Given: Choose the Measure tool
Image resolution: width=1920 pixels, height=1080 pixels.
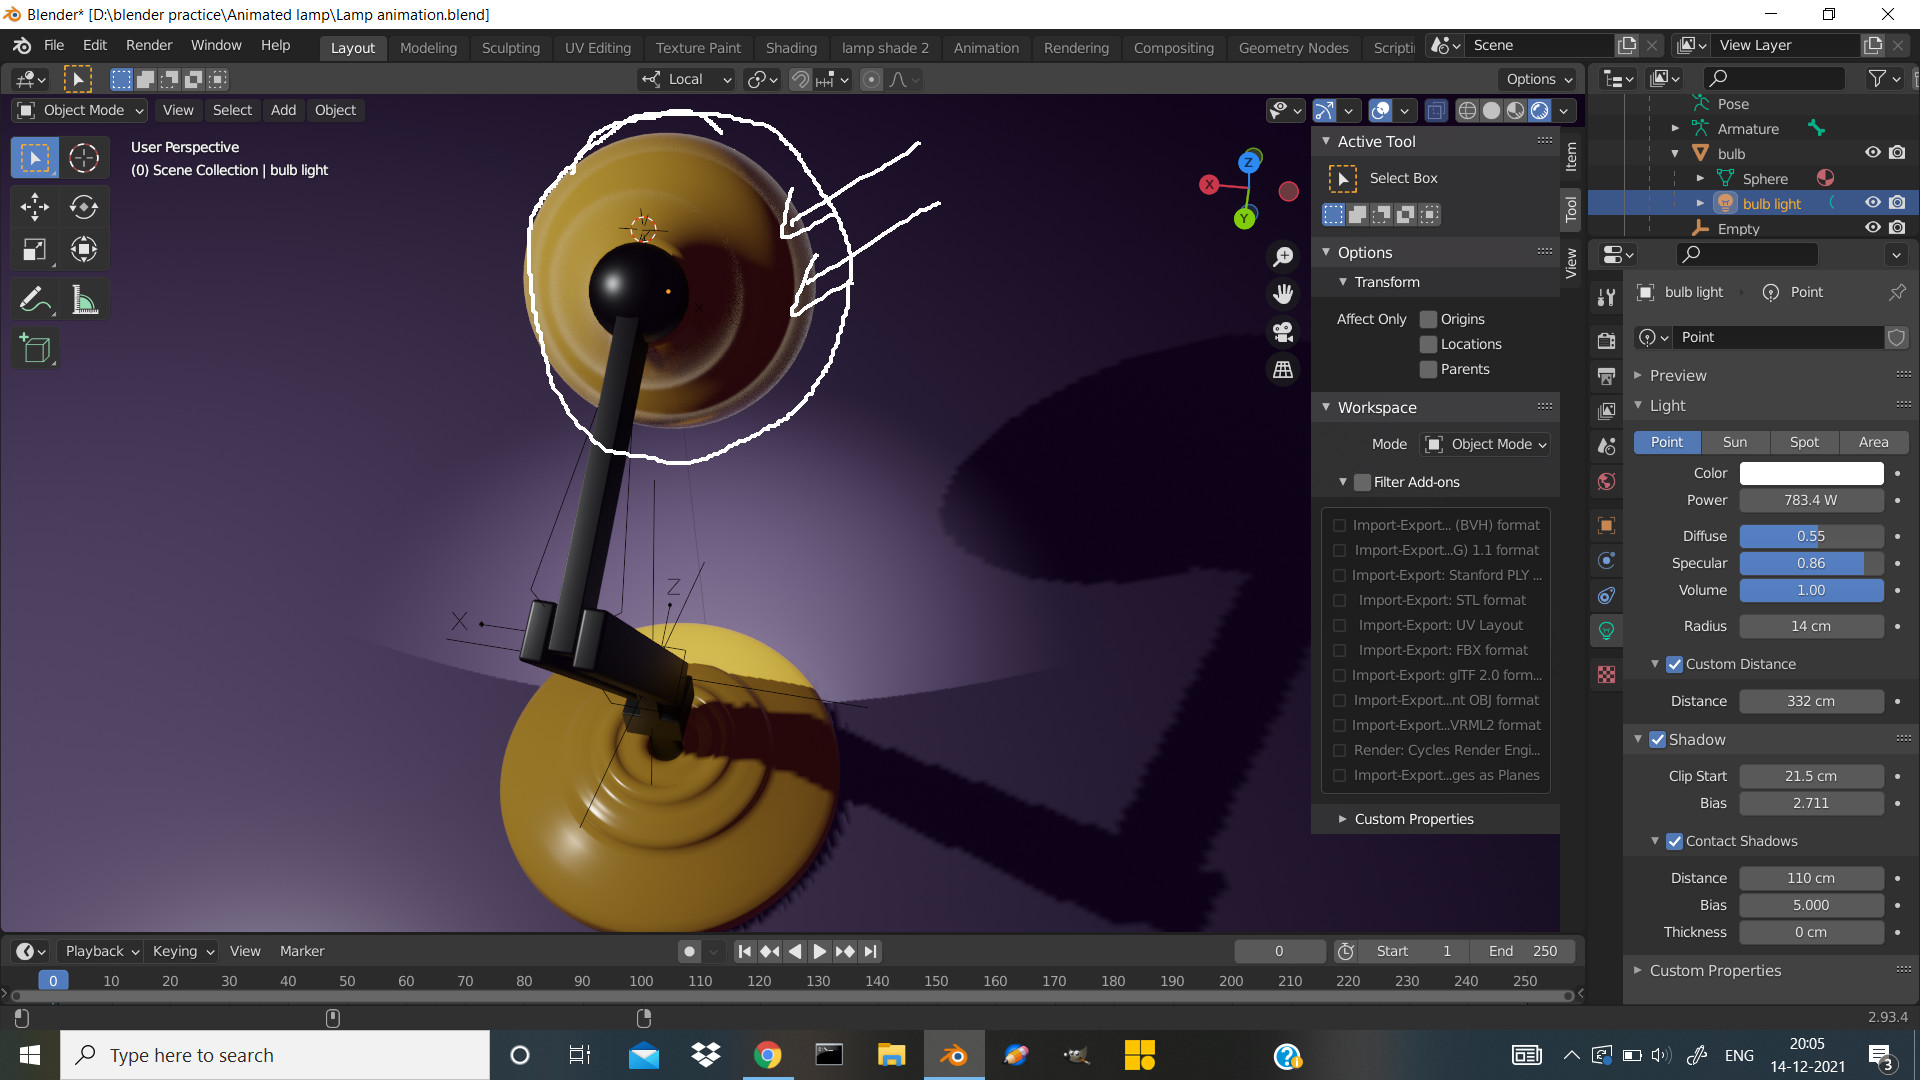Looking at the screenshot, I should 84,300.
